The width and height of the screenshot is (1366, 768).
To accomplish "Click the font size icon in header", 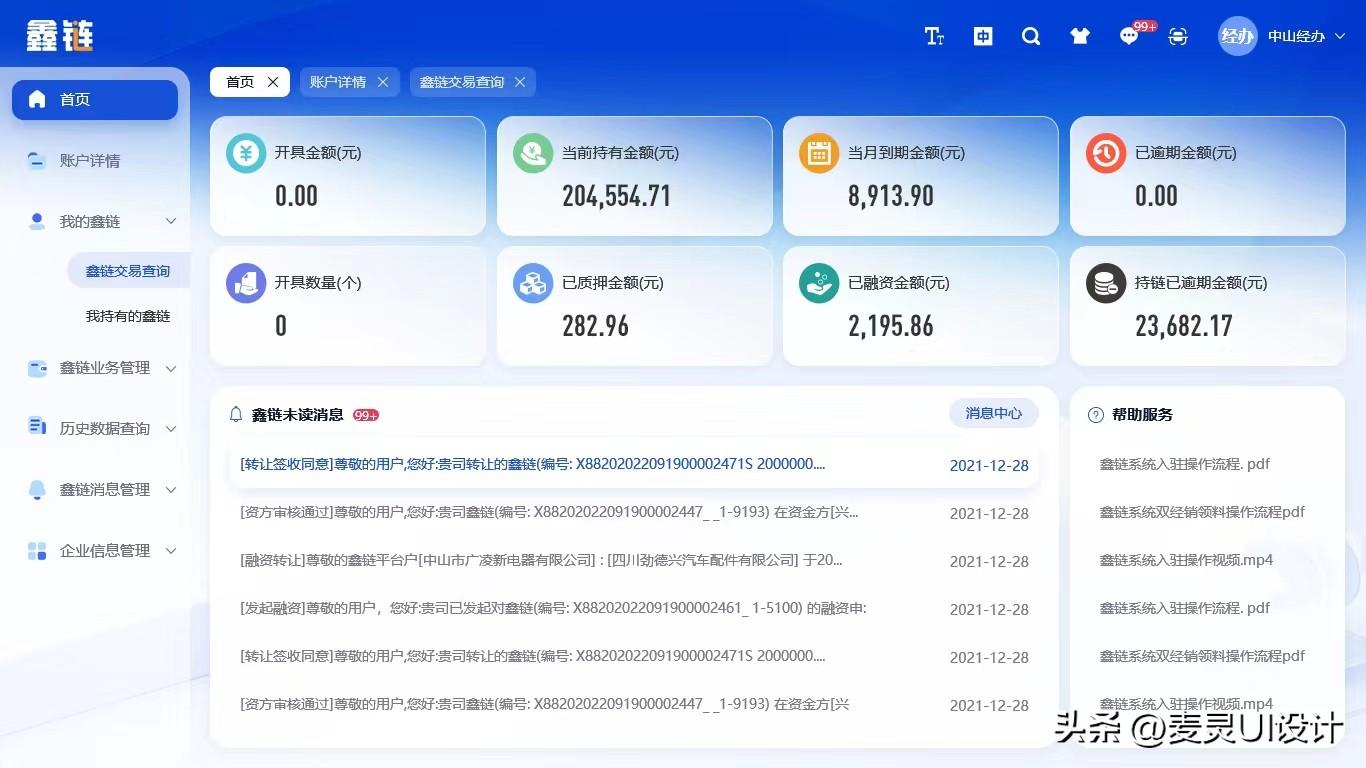I will 934,37.
